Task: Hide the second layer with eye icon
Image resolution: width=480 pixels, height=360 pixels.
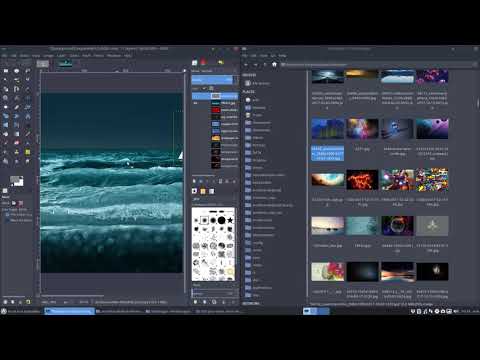Action: pyautogui.click(x=195, y=103)
